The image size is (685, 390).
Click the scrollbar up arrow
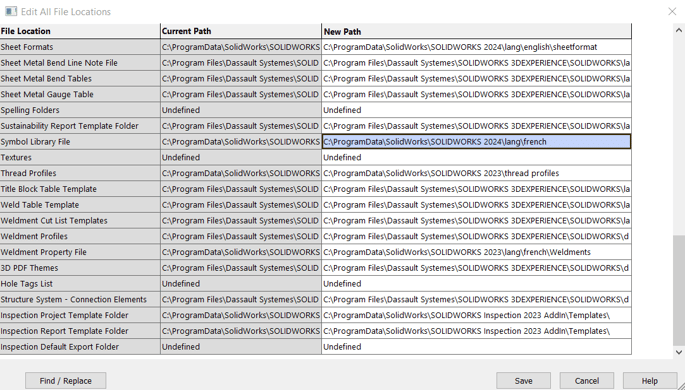click(678, 30)
